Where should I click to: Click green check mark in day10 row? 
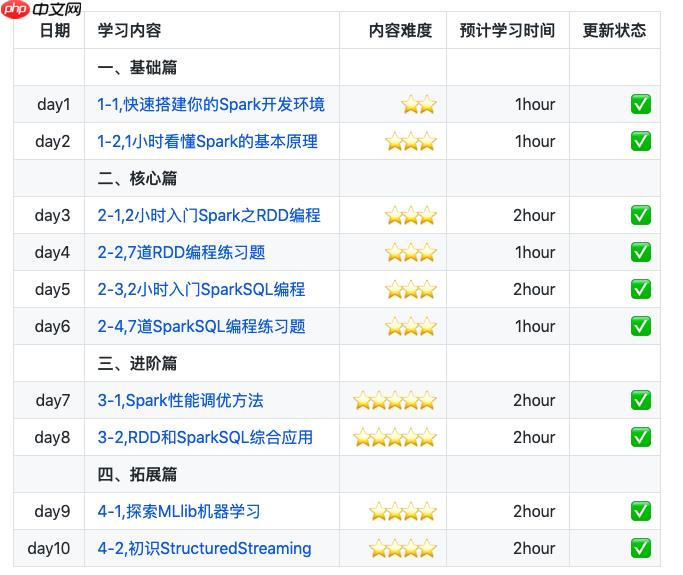tap(641, 549)
